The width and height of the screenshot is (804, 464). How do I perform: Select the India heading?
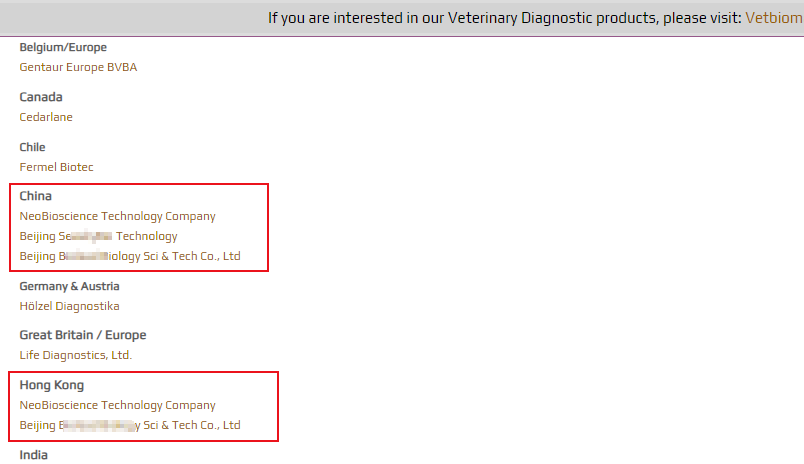click(33, 455)
